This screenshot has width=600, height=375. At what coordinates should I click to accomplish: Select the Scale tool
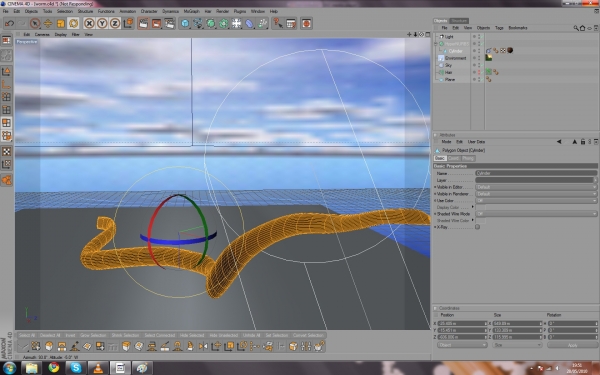60,23
